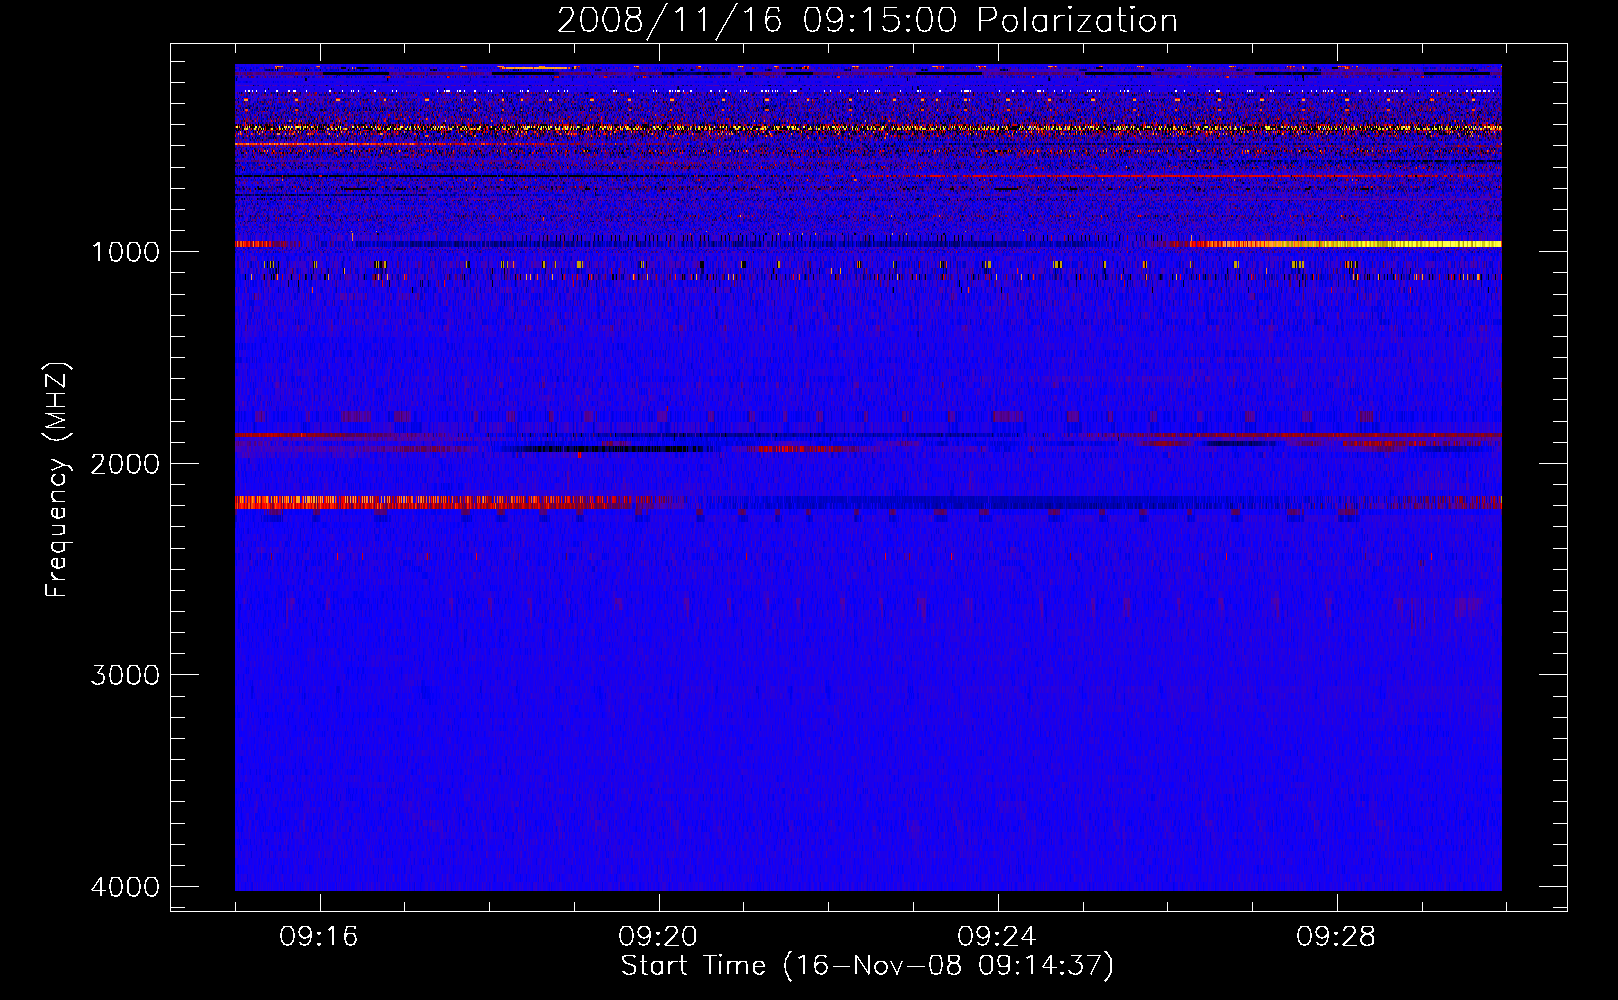Click the 2000 frequency tick label
The image size is (1618, 1000).
[x=125, y=464]
